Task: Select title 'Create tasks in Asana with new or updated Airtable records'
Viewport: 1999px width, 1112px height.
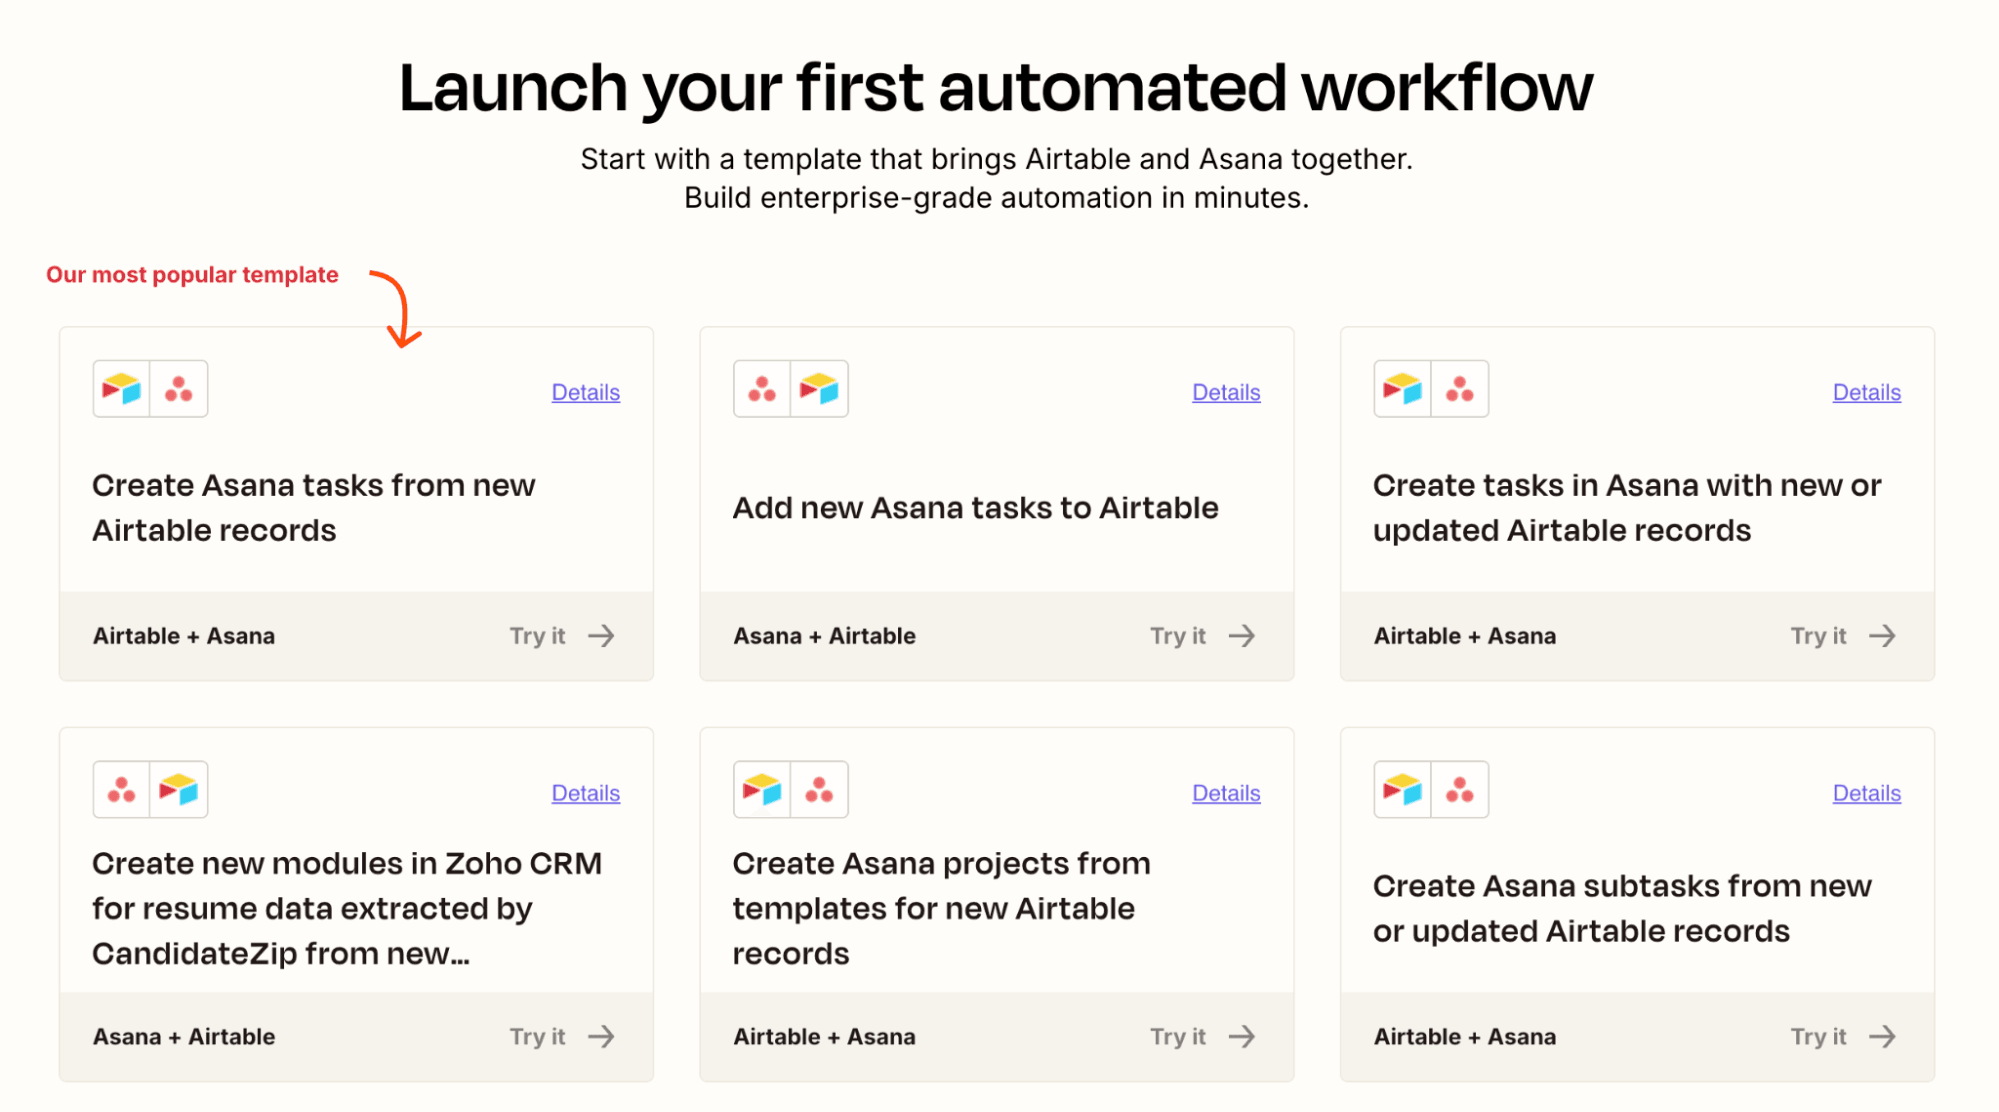Action: [1627, 508]
